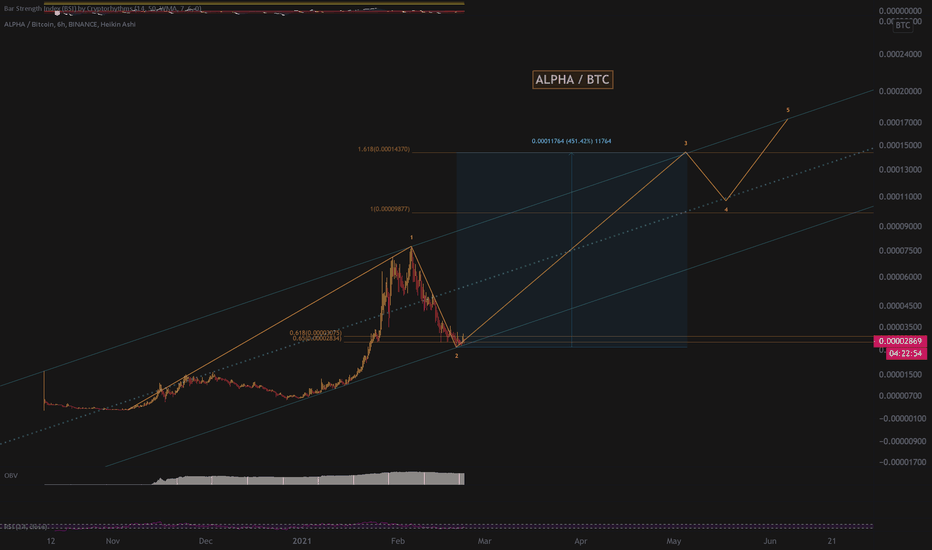Click -0.00000900 on the price axis
932x550 pixels.
pos(900,441)
